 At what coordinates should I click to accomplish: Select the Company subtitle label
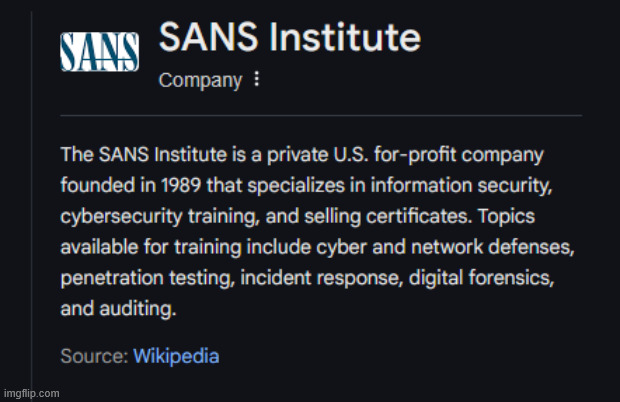click(x=200, y=81)
